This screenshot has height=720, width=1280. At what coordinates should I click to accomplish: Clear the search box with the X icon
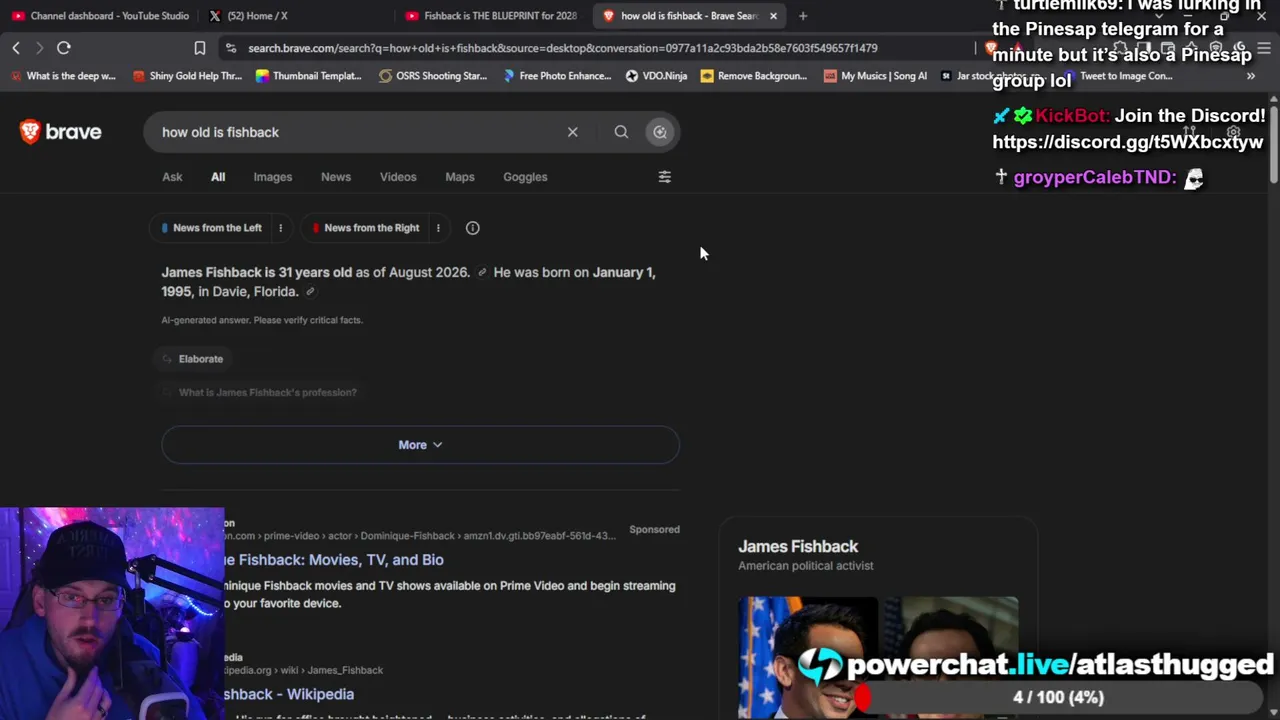[x=572, y=132]
